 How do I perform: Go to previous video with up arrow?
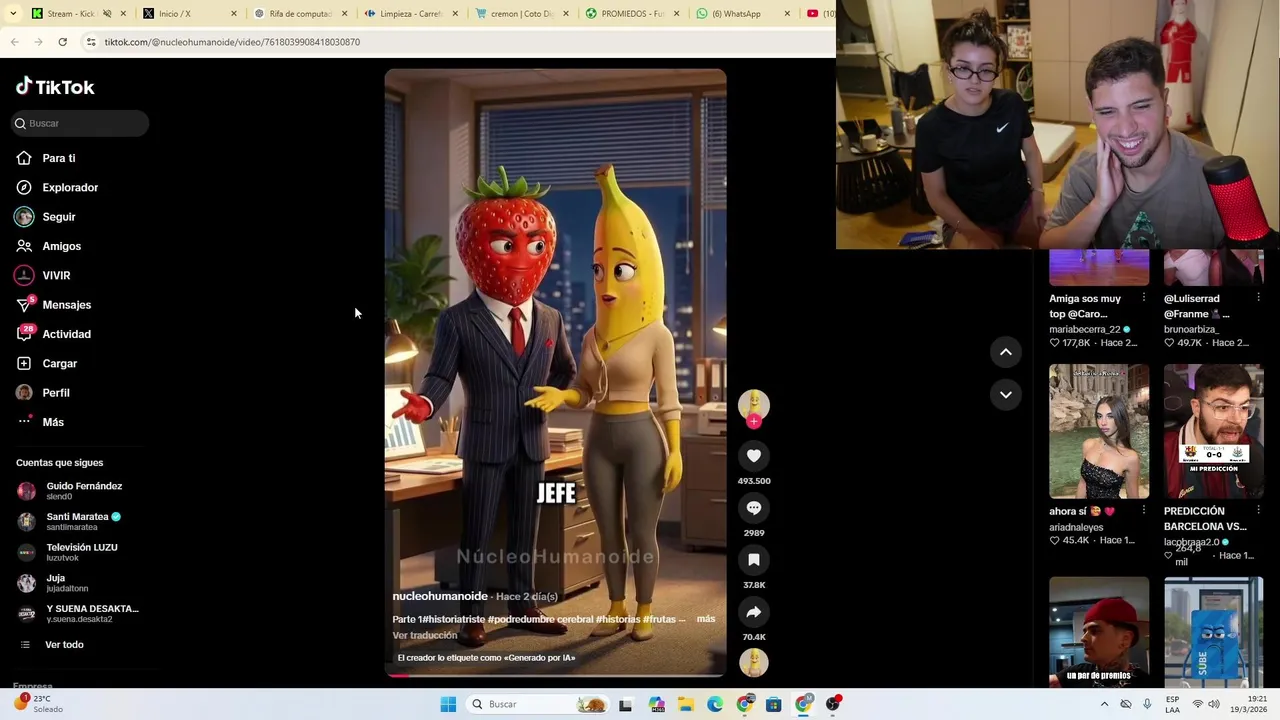1006,352
